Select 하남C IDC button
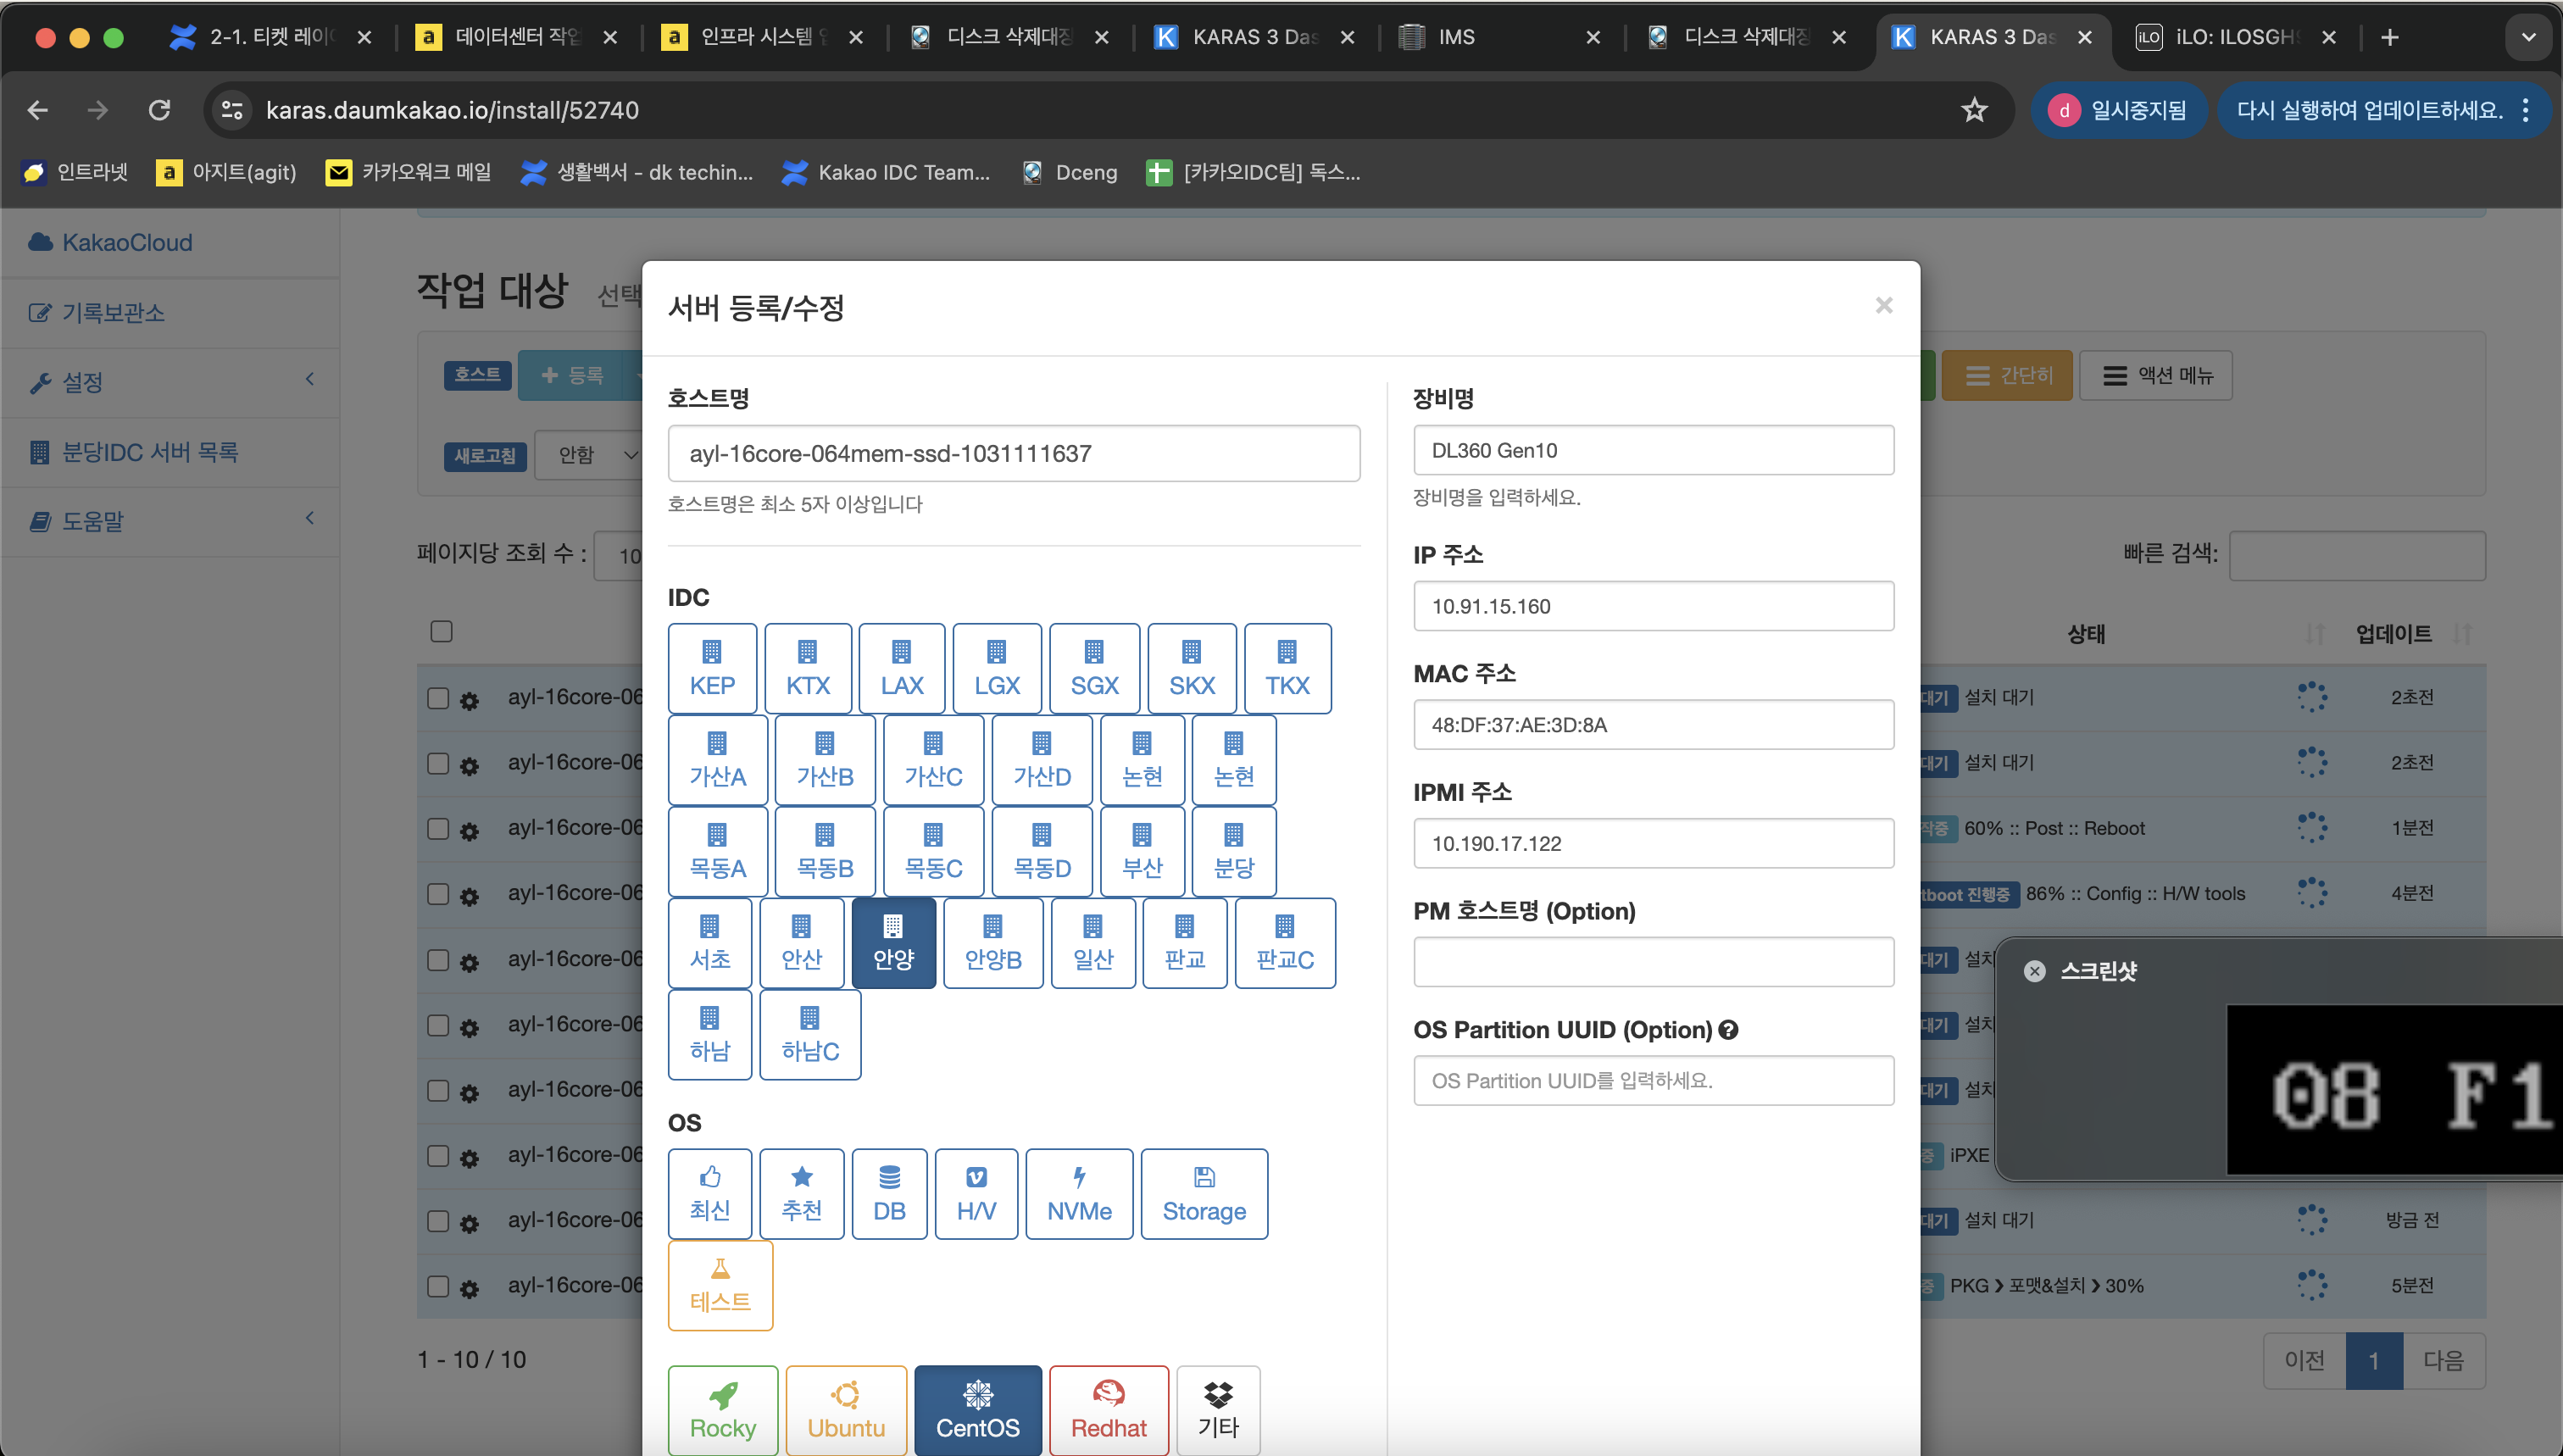 pos(810,1034)
